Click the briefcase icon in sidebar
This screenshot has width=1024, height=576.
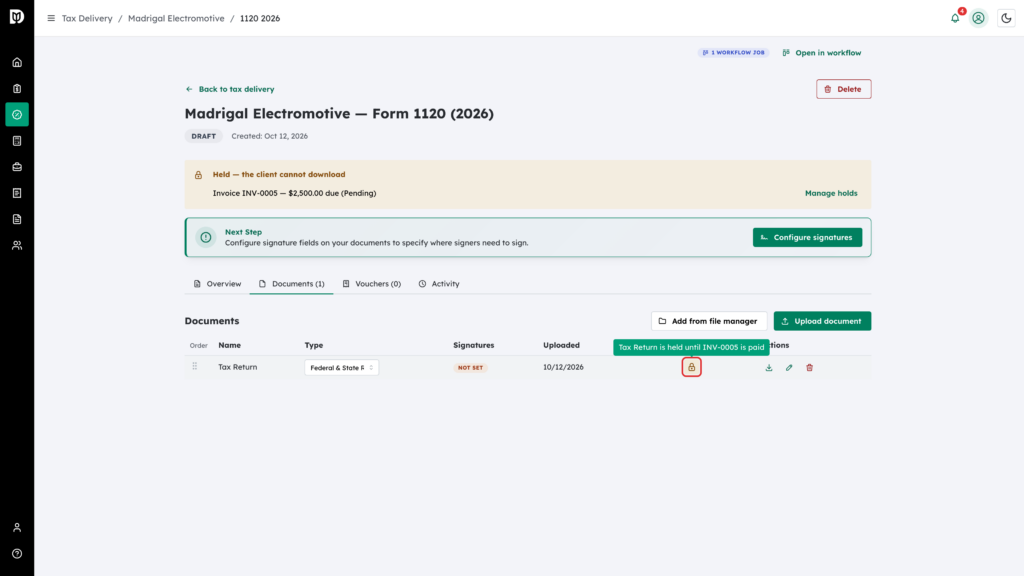[x=17, y=167]
